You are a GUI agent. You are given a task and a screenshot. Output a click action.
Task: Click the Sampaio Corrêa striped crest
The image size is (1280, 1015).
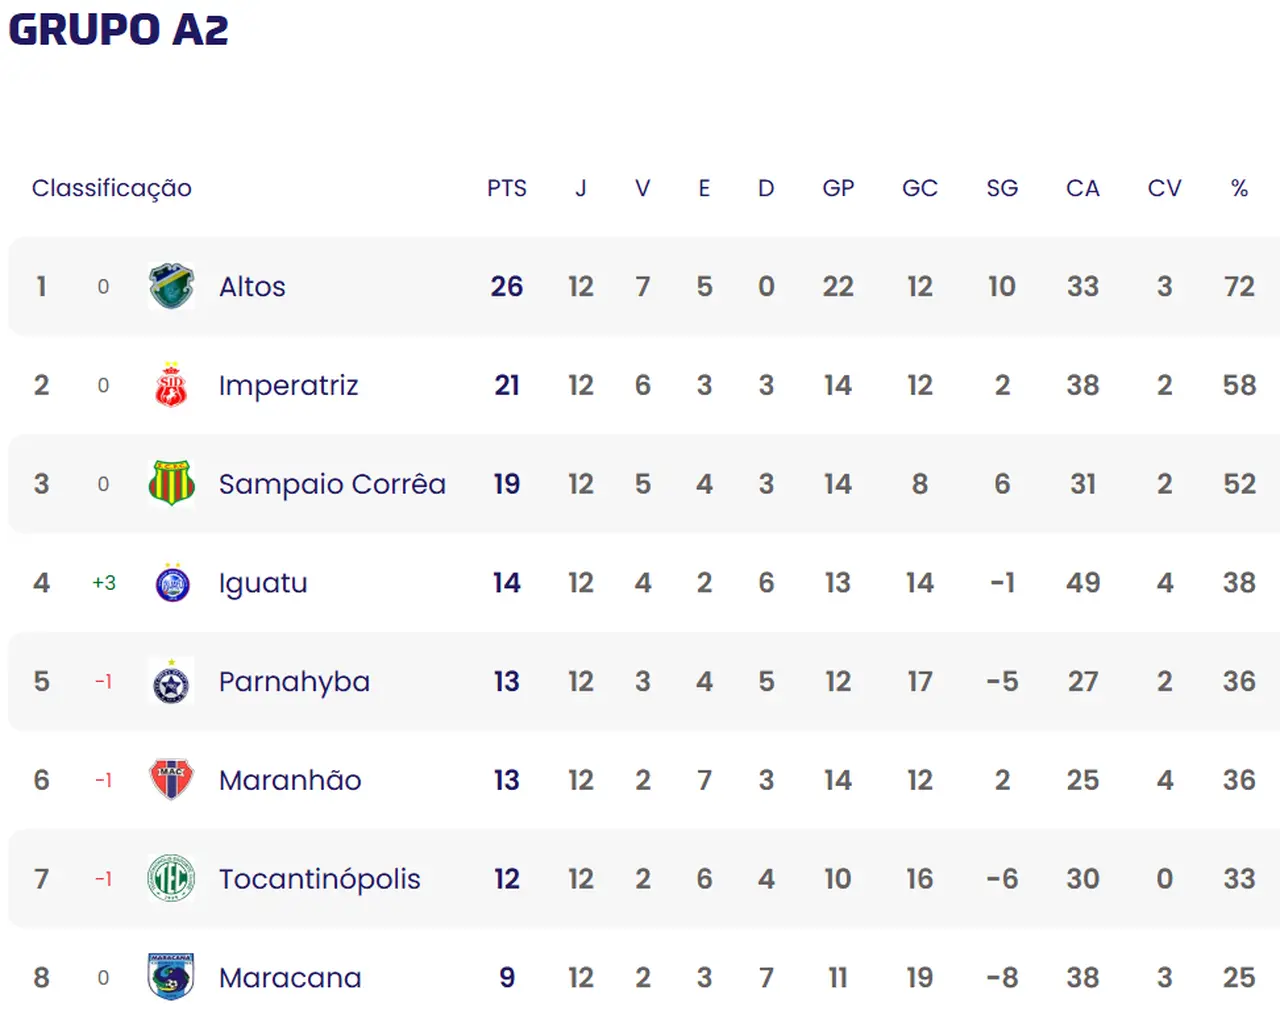click(x=171, y=484)
